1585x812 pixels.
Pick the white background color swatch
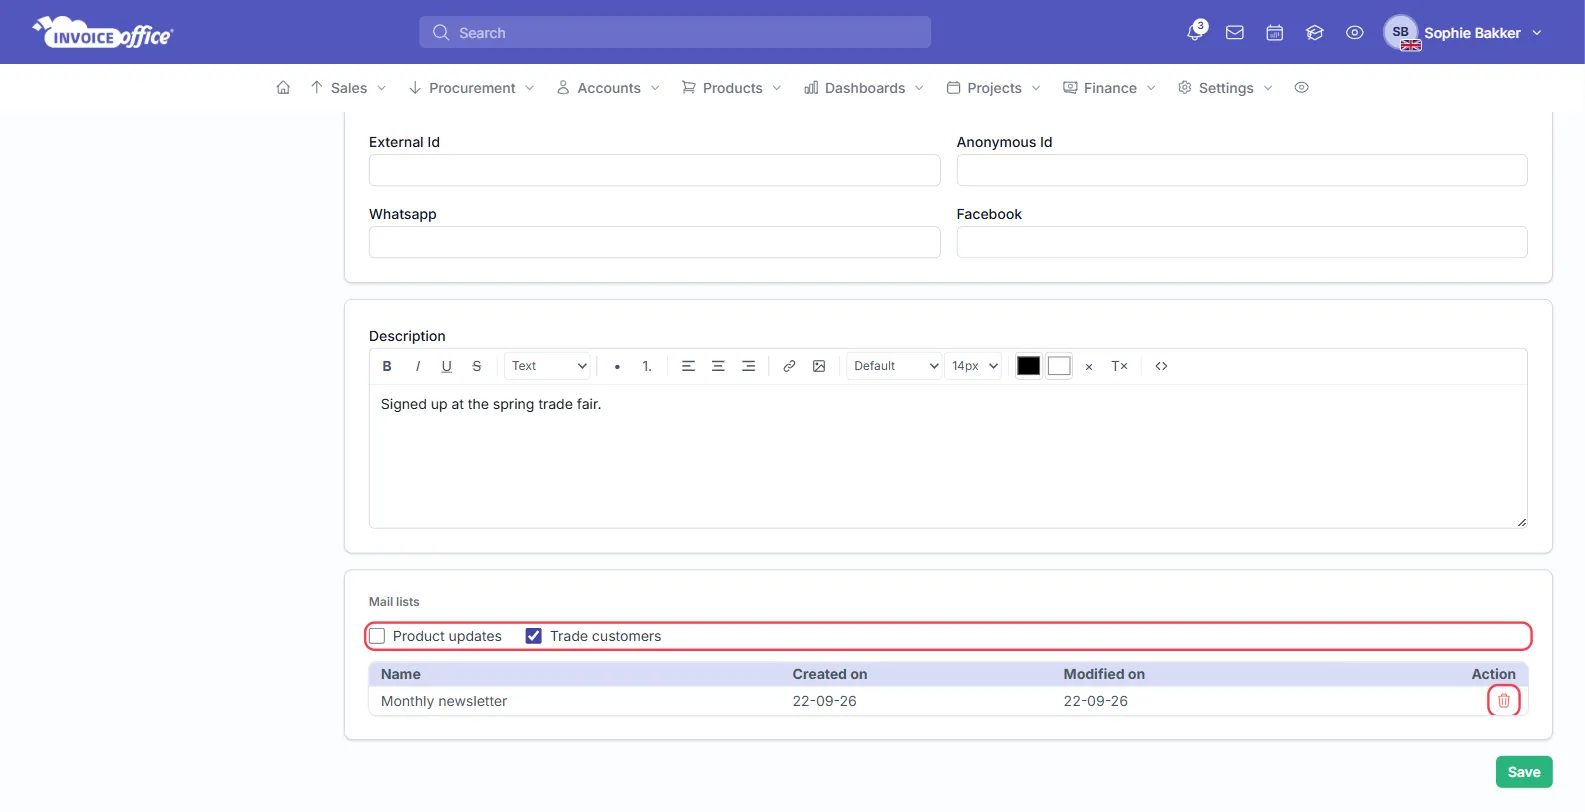1059,366
